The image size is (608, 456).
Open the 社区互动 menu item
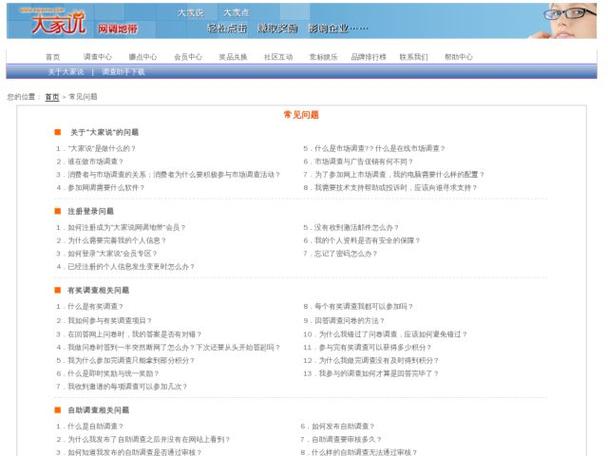point(278,57)
